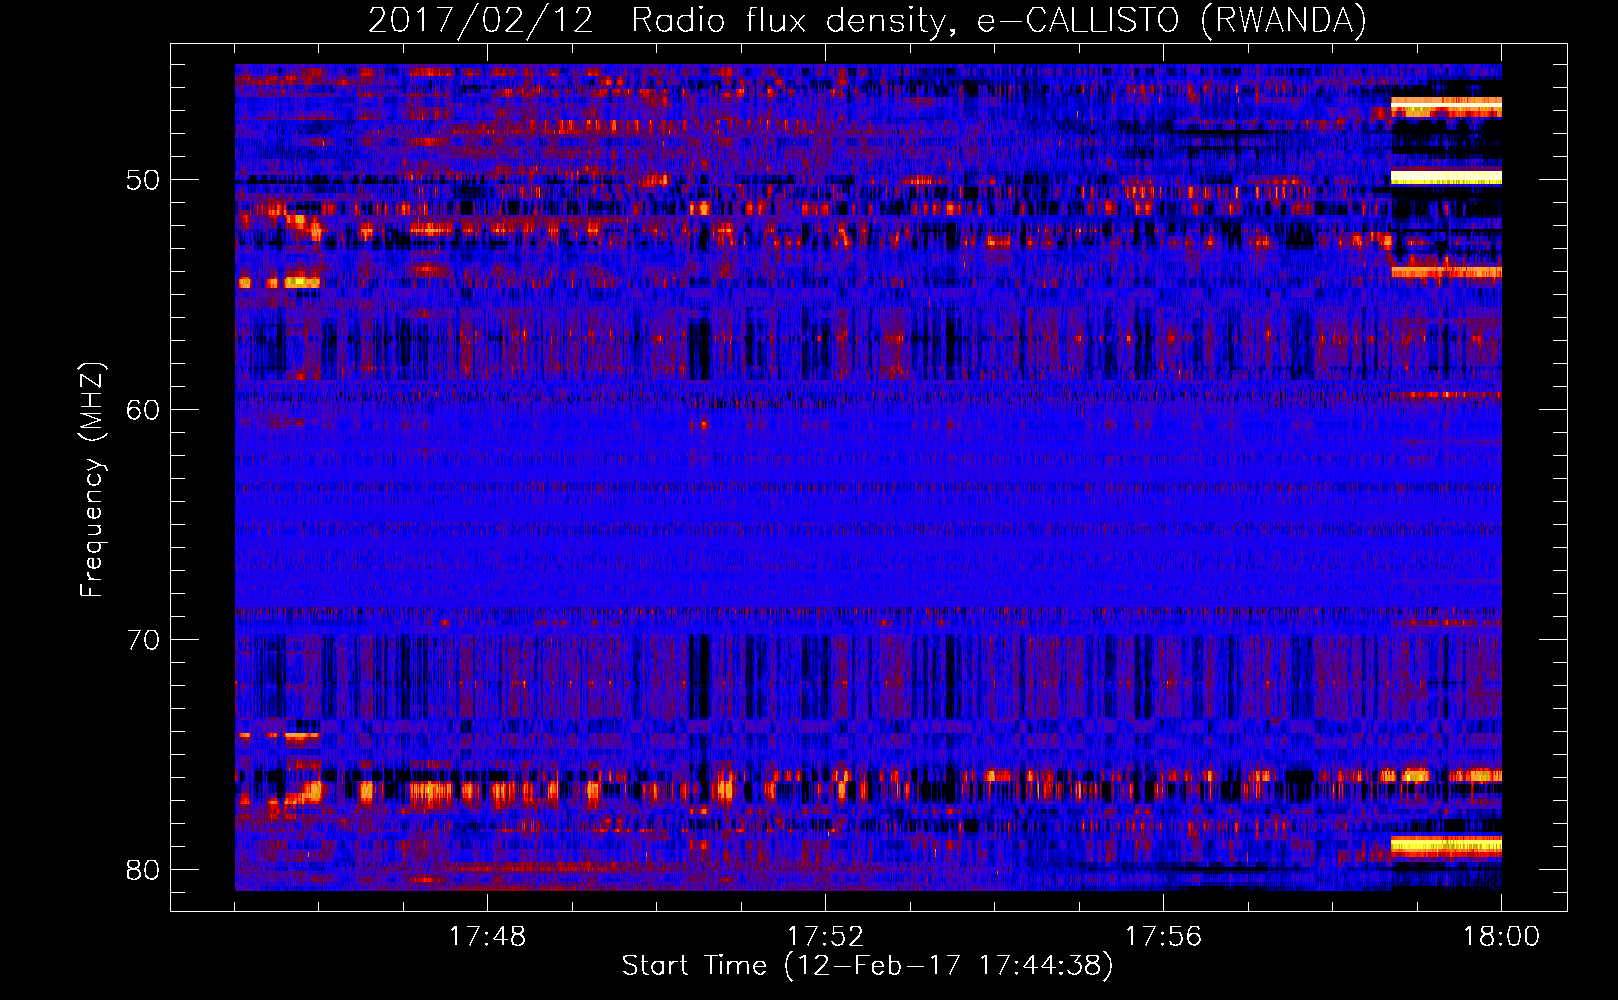Click the 17:48 time tick label
The width and height of the screenshot is (1618, 1000).
click(487, 937)
